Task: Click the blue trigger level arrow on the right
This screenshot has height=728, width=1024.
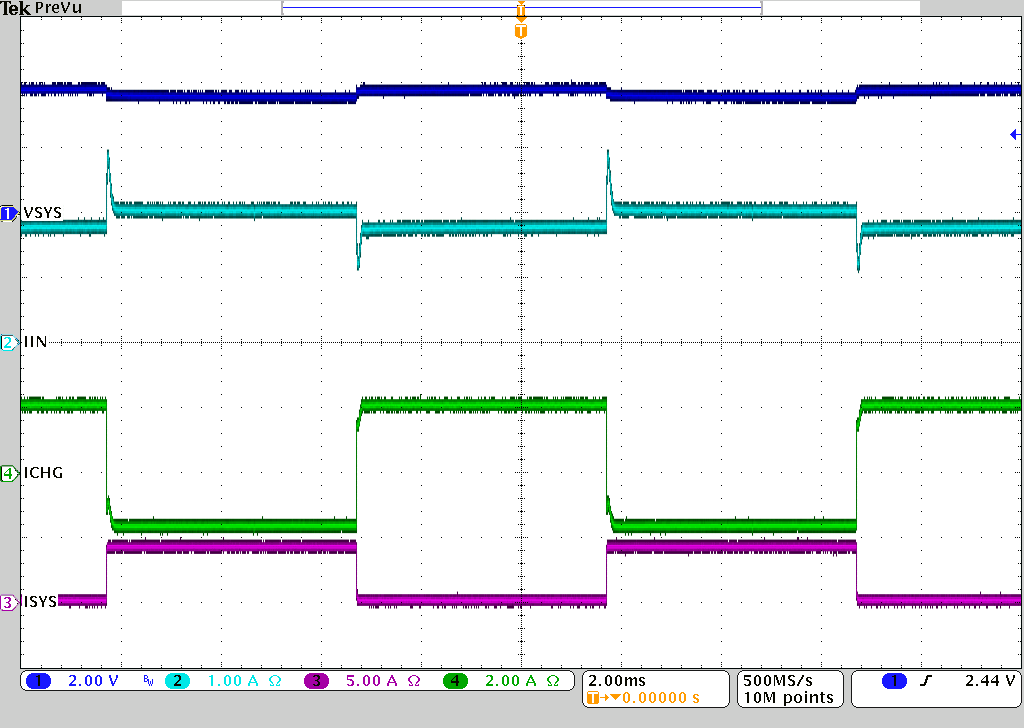Action: pos(1014,134)
